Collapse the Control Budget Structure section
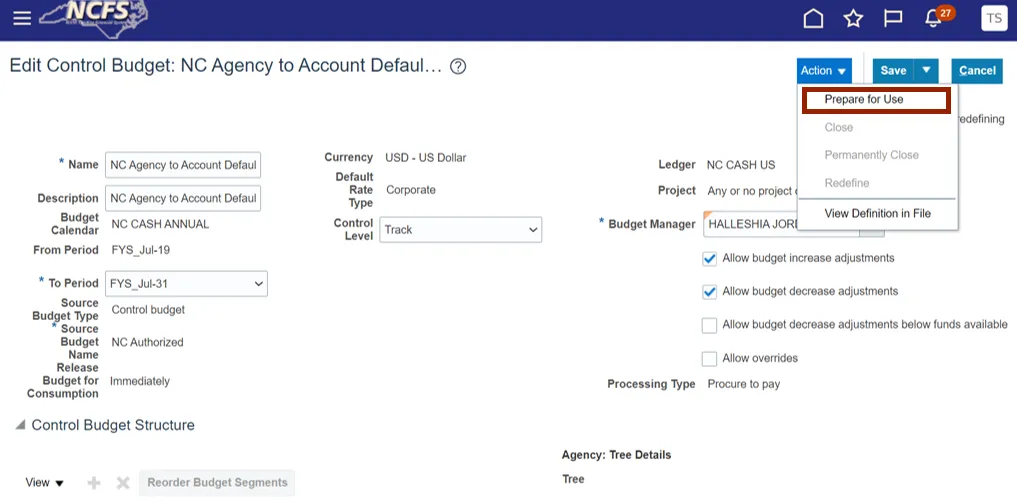Image resolution: width=1017 pixels, height=504 pixels. point(20,426)
